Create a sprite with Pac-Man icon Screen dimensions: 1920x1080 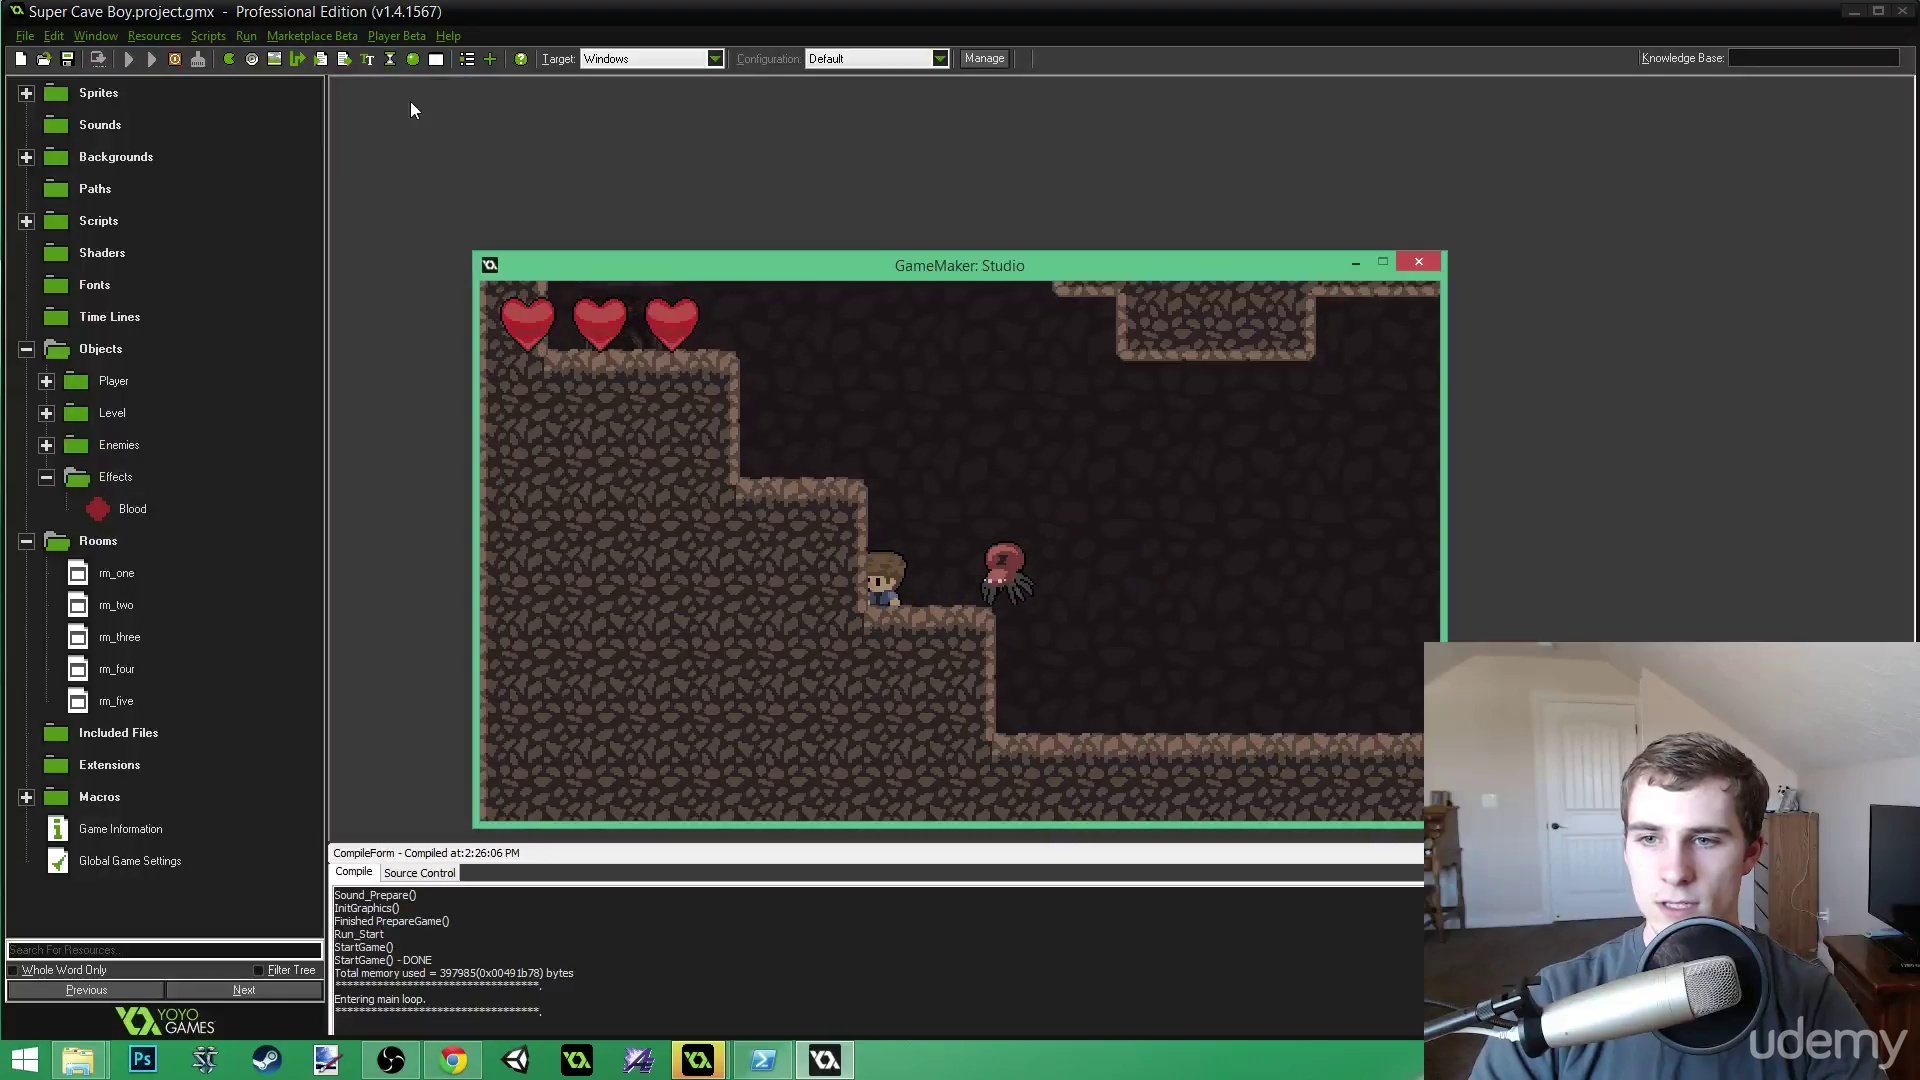click(x=229, y=59)
